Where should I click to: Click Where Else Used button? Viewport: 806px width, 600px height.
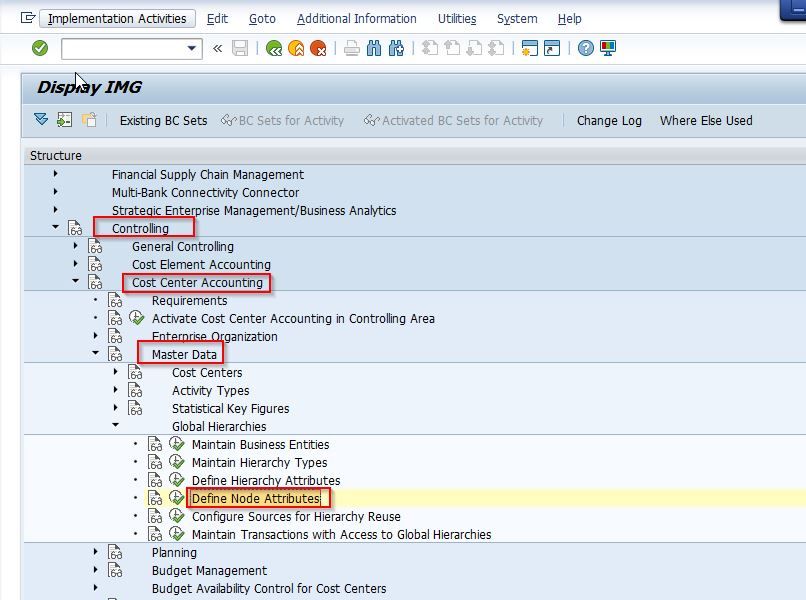(706, 120)
